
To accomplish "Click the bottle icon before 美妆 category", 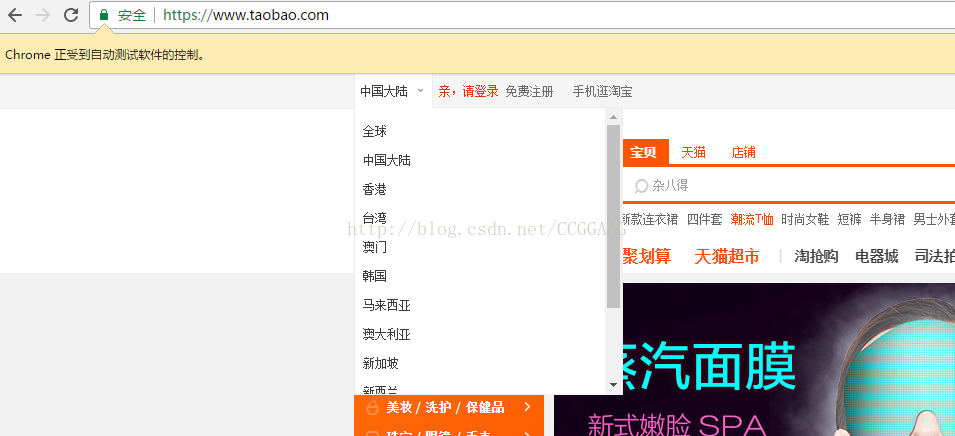I will [372, 407].
